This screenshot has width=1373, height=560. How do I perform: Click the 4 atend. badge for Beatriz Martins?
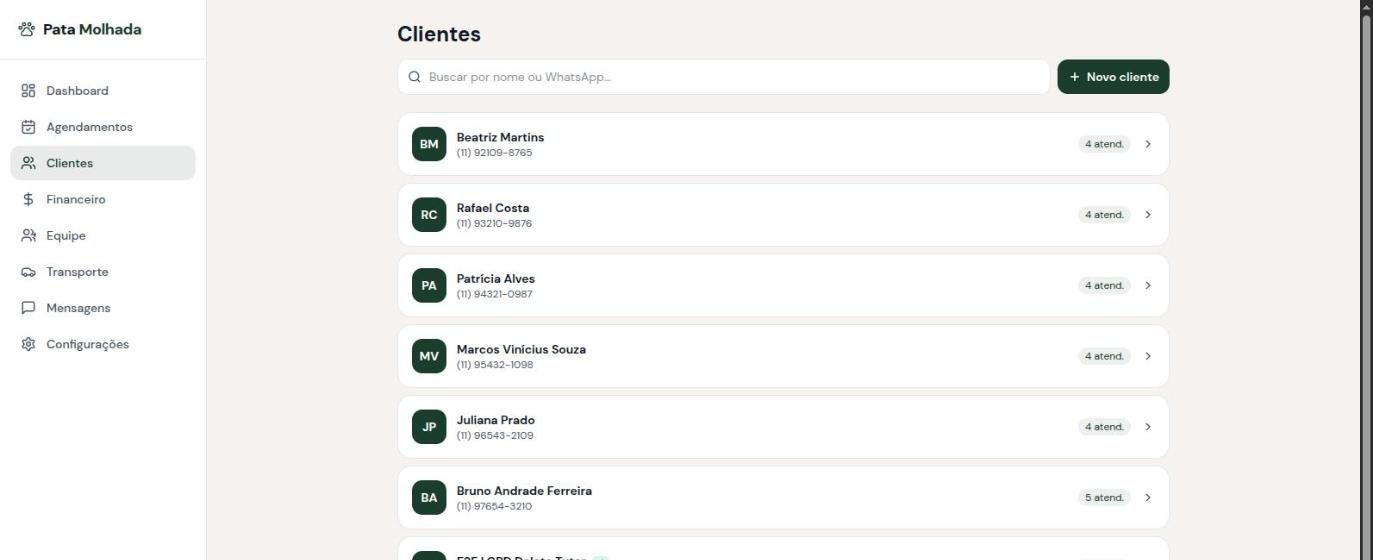tap(1104, 144)
